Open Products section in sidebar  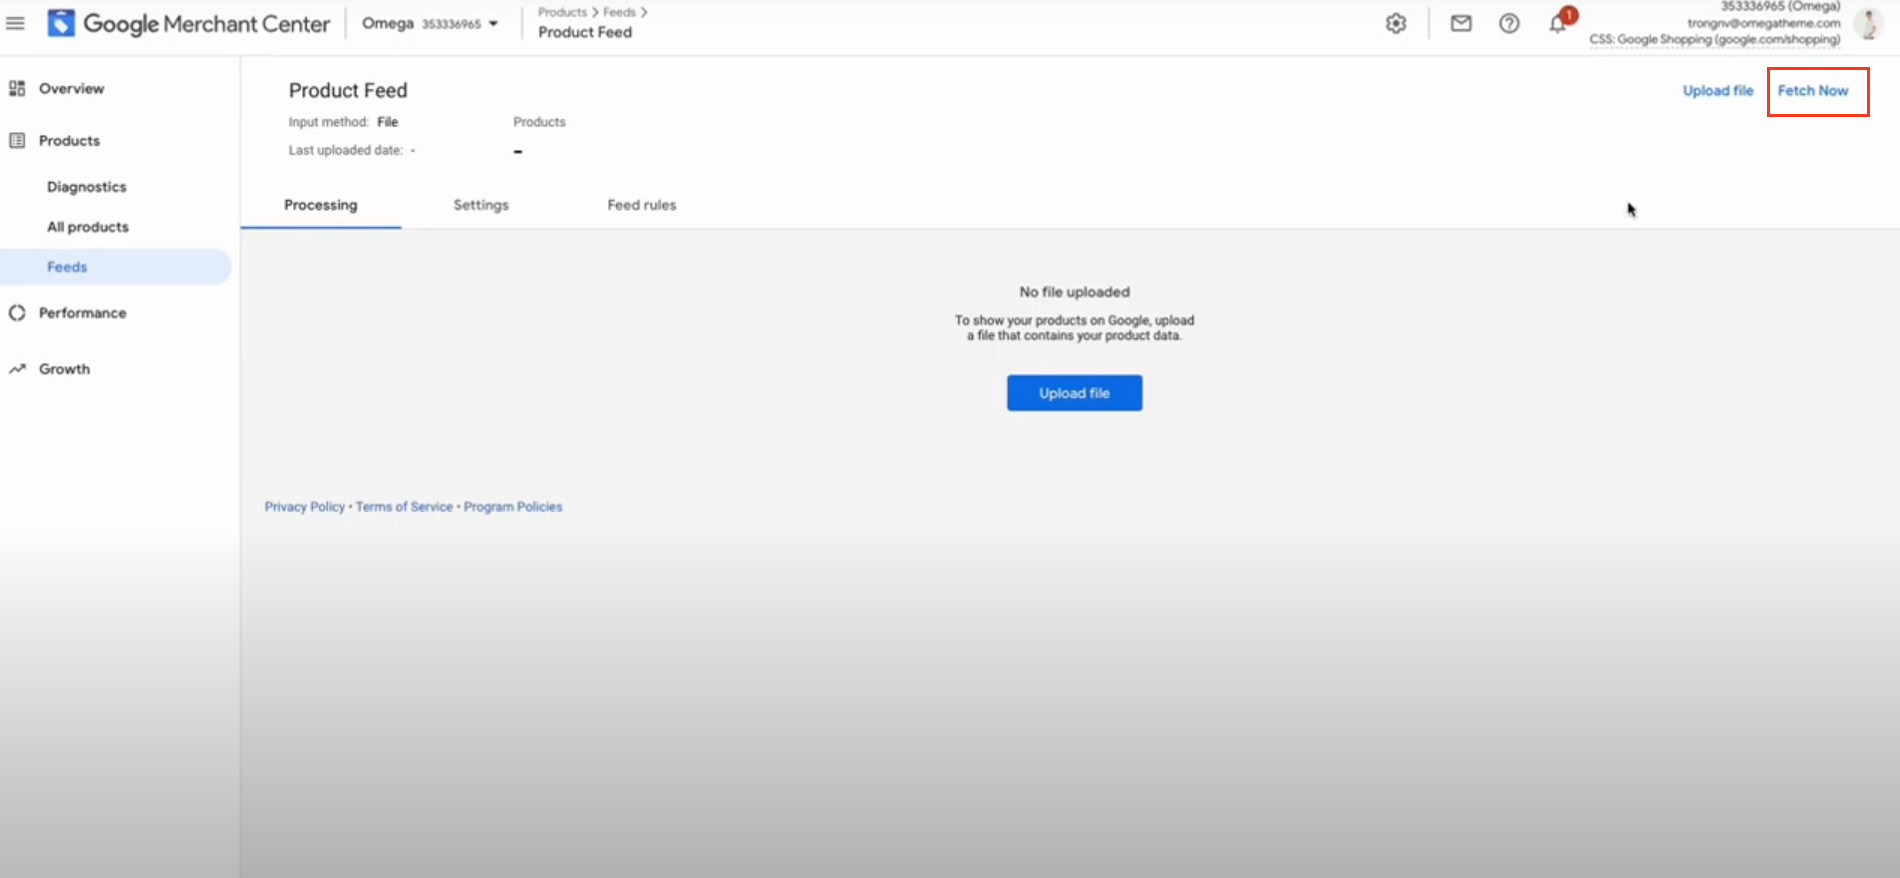coord(69,140)
